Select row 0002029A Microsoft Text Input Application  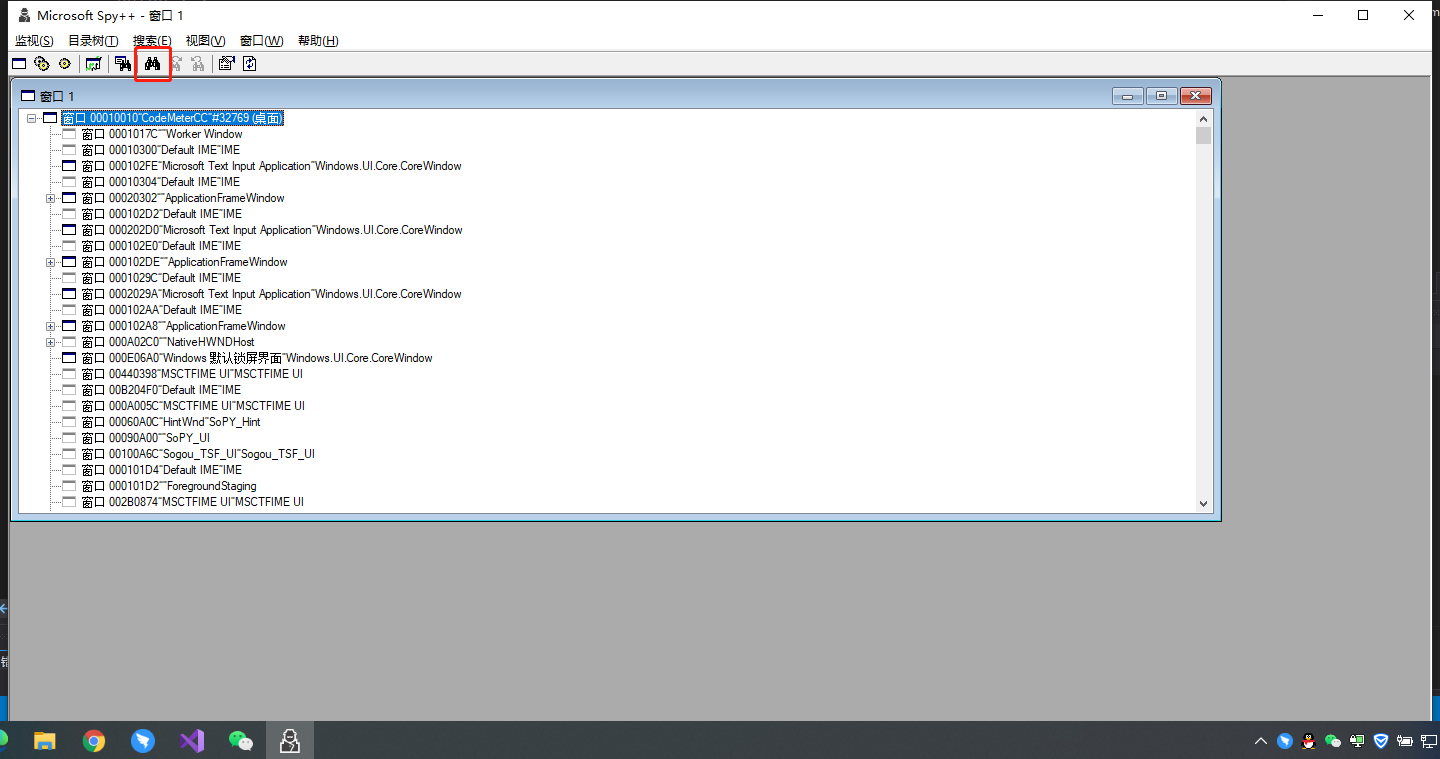point(271,294)
